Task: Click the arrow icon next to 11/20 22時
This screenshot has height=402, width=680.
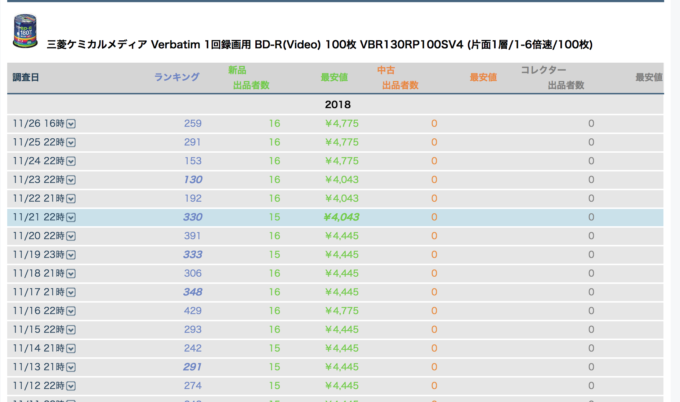Action: tap(71, 236)
